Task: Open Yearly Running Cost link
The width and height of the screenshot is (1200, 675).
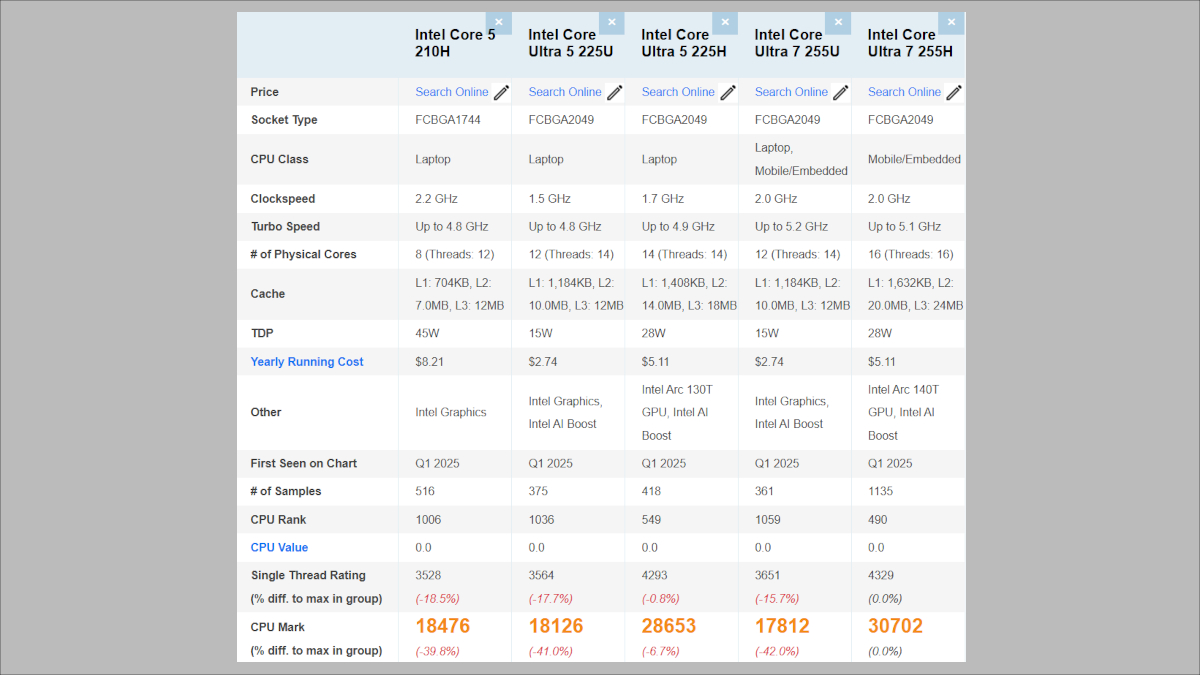Action: 307,362
